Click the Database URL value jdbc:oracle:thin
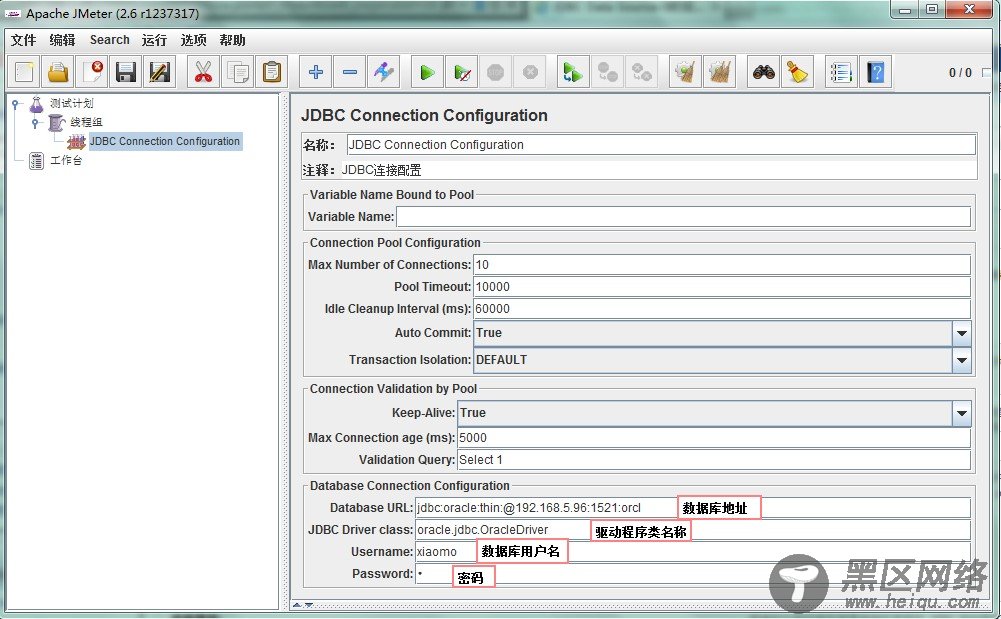 [x=529, y=508]
